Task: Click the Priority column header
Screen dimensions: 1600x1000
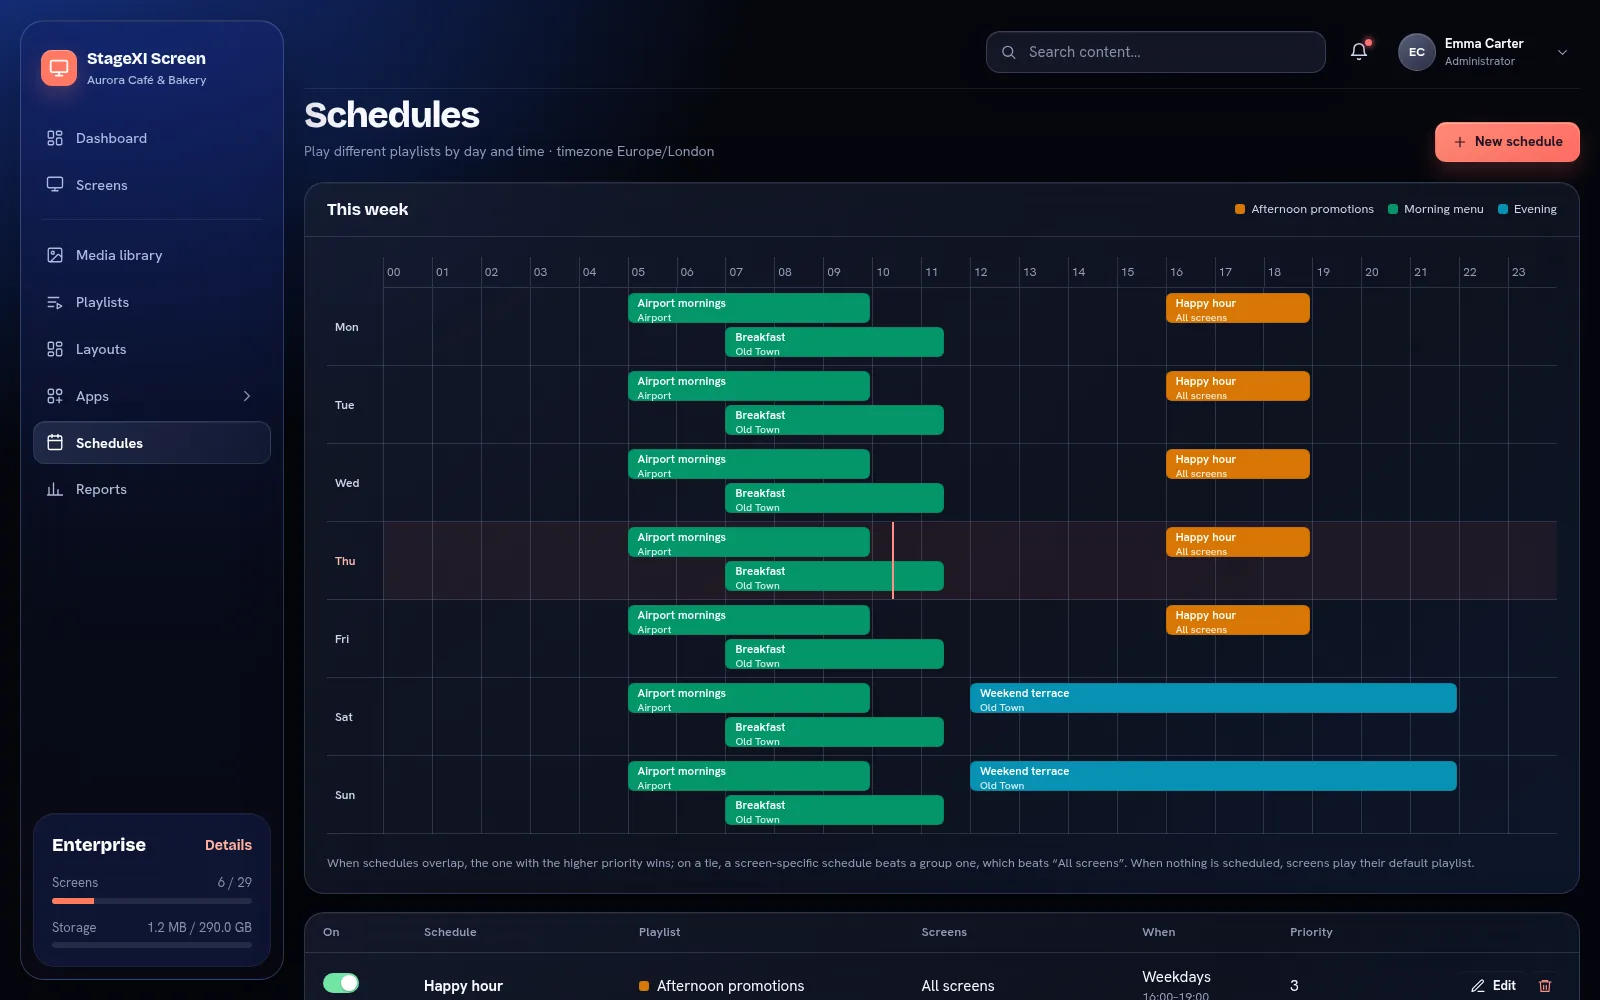Action: pyautogui.click(x=1311, y=932)
